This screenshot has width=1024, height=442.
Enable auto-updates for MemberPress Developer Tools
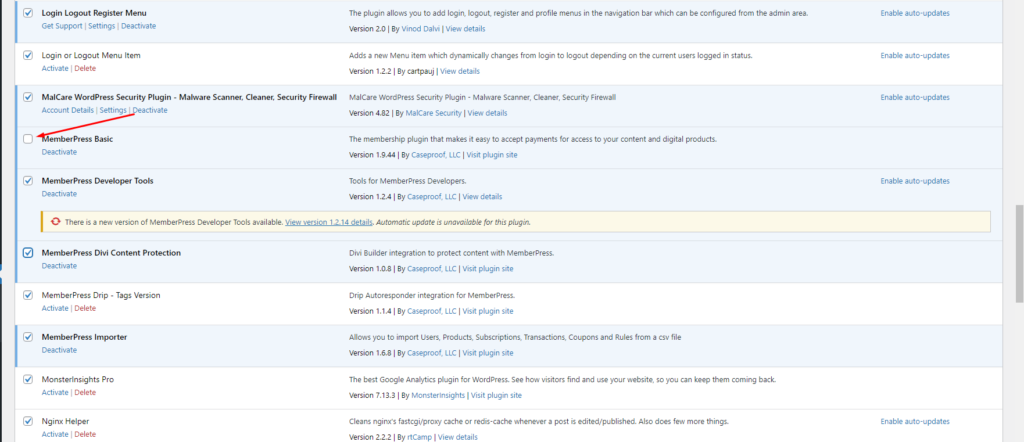(915, 181)
